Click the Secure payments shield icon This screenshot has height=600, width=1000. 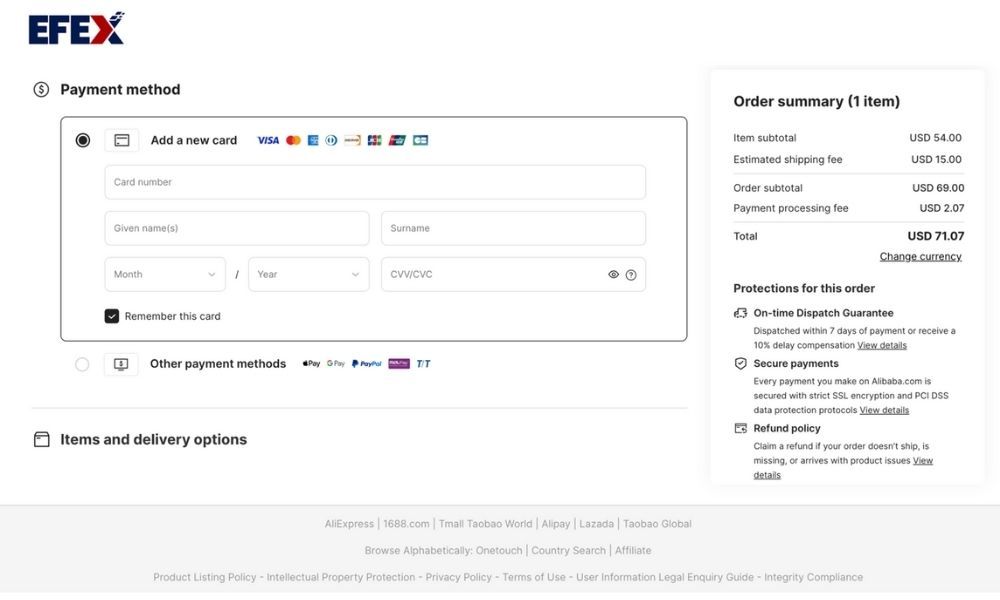coord(740,363)
